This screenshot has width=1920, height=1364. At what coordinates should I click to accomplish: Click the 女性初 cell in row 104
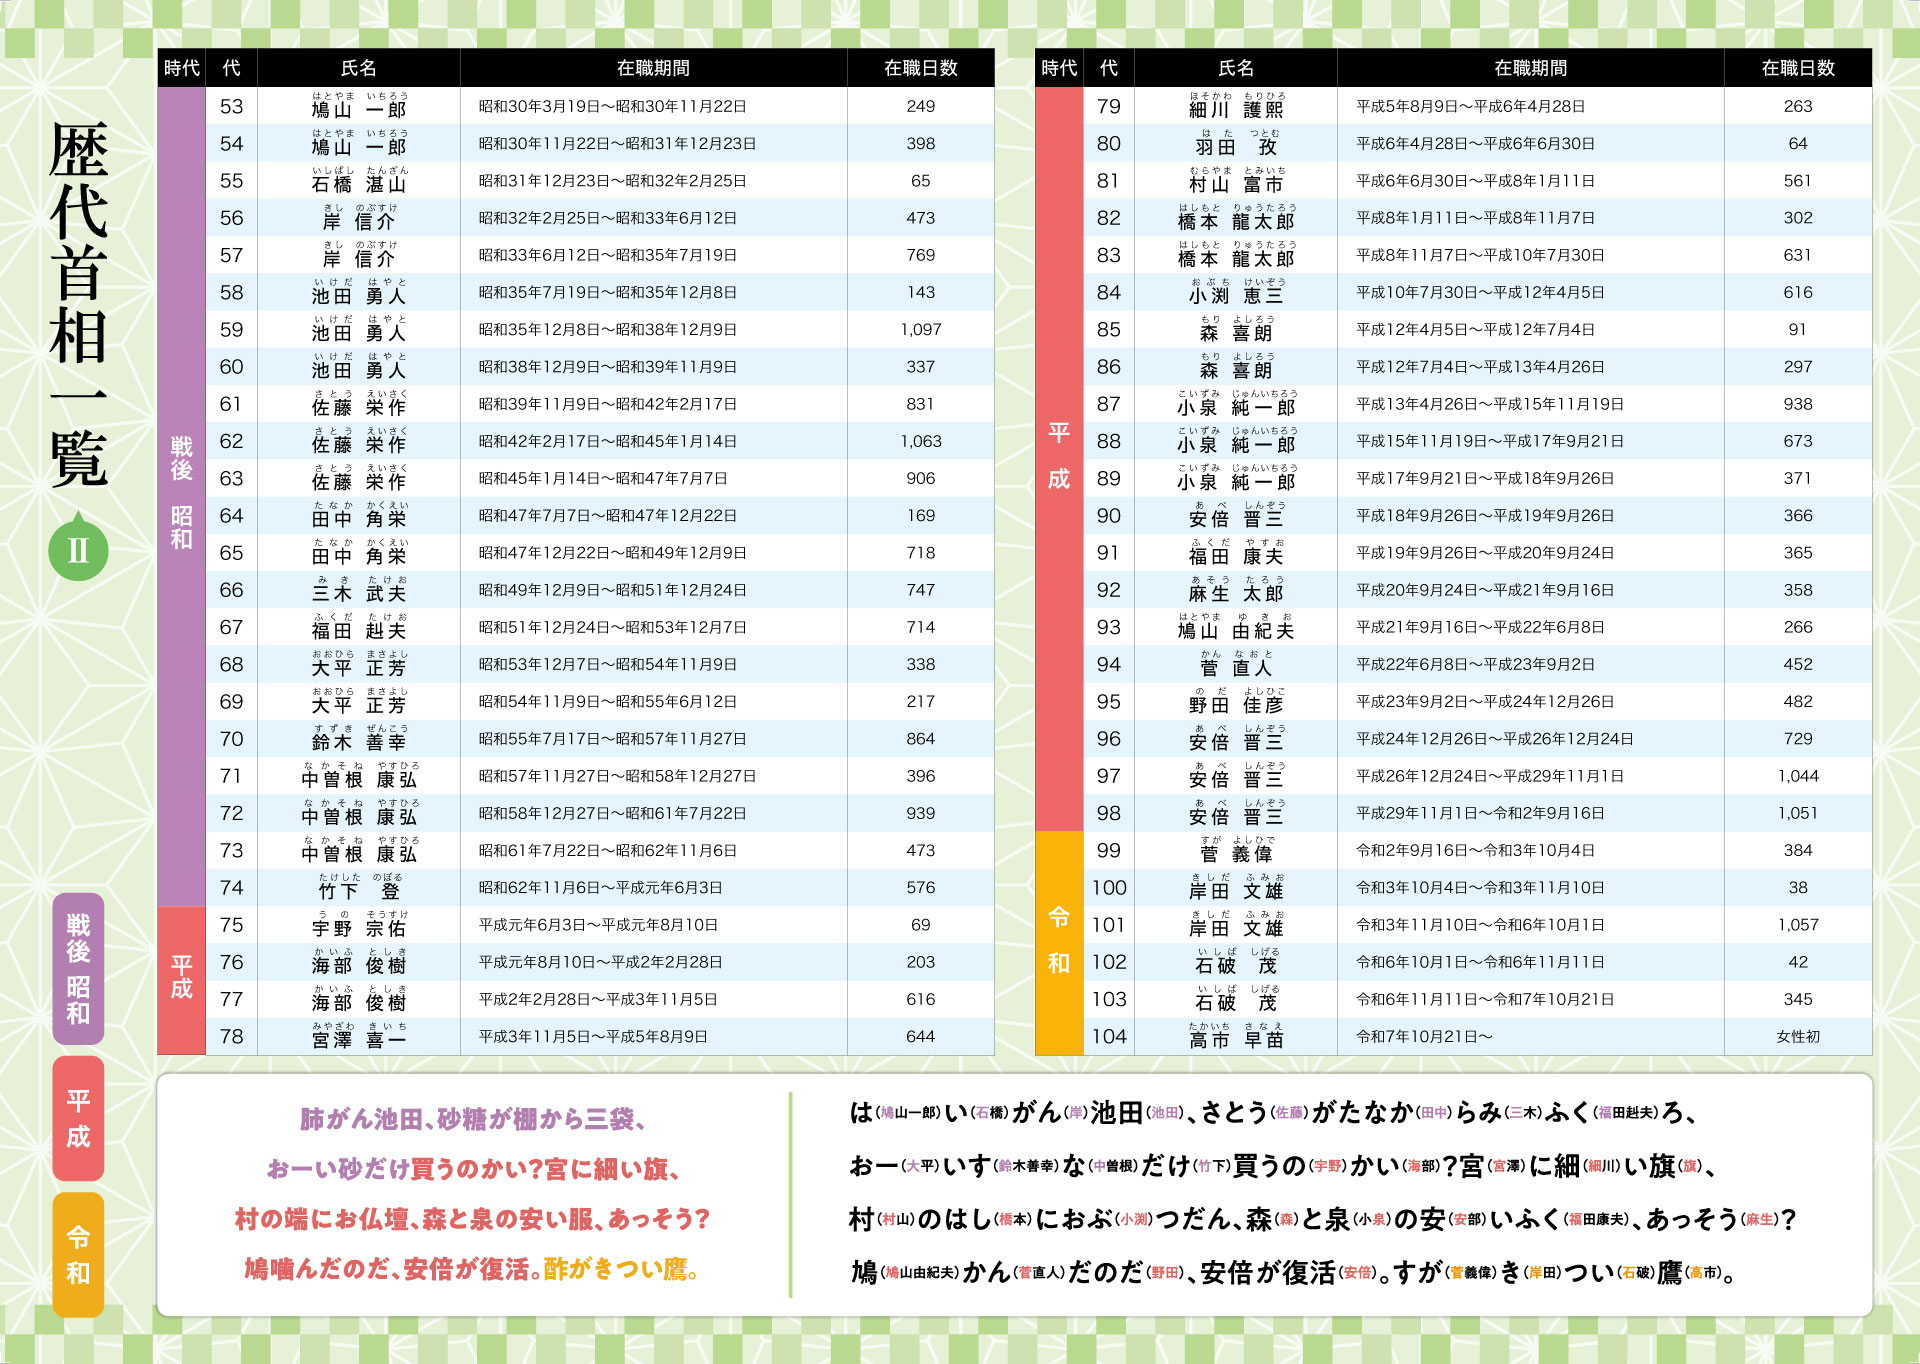(1797, 1037)
